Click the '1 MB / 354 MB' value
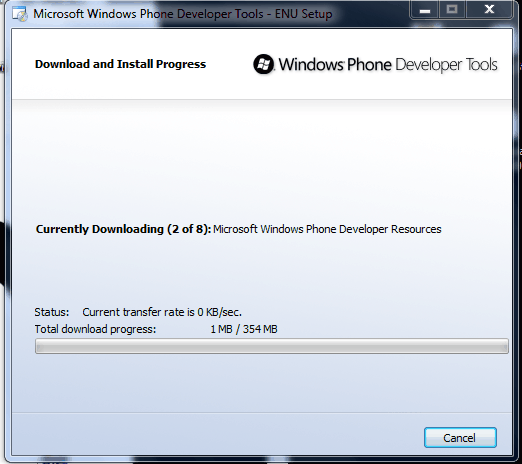Image resolution: width=522 pixels, height=464 pixels. point(244,329)
